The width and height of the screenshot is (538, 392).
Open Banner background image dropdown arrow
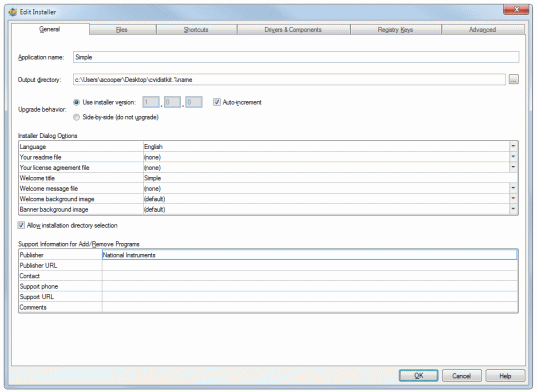513,209
